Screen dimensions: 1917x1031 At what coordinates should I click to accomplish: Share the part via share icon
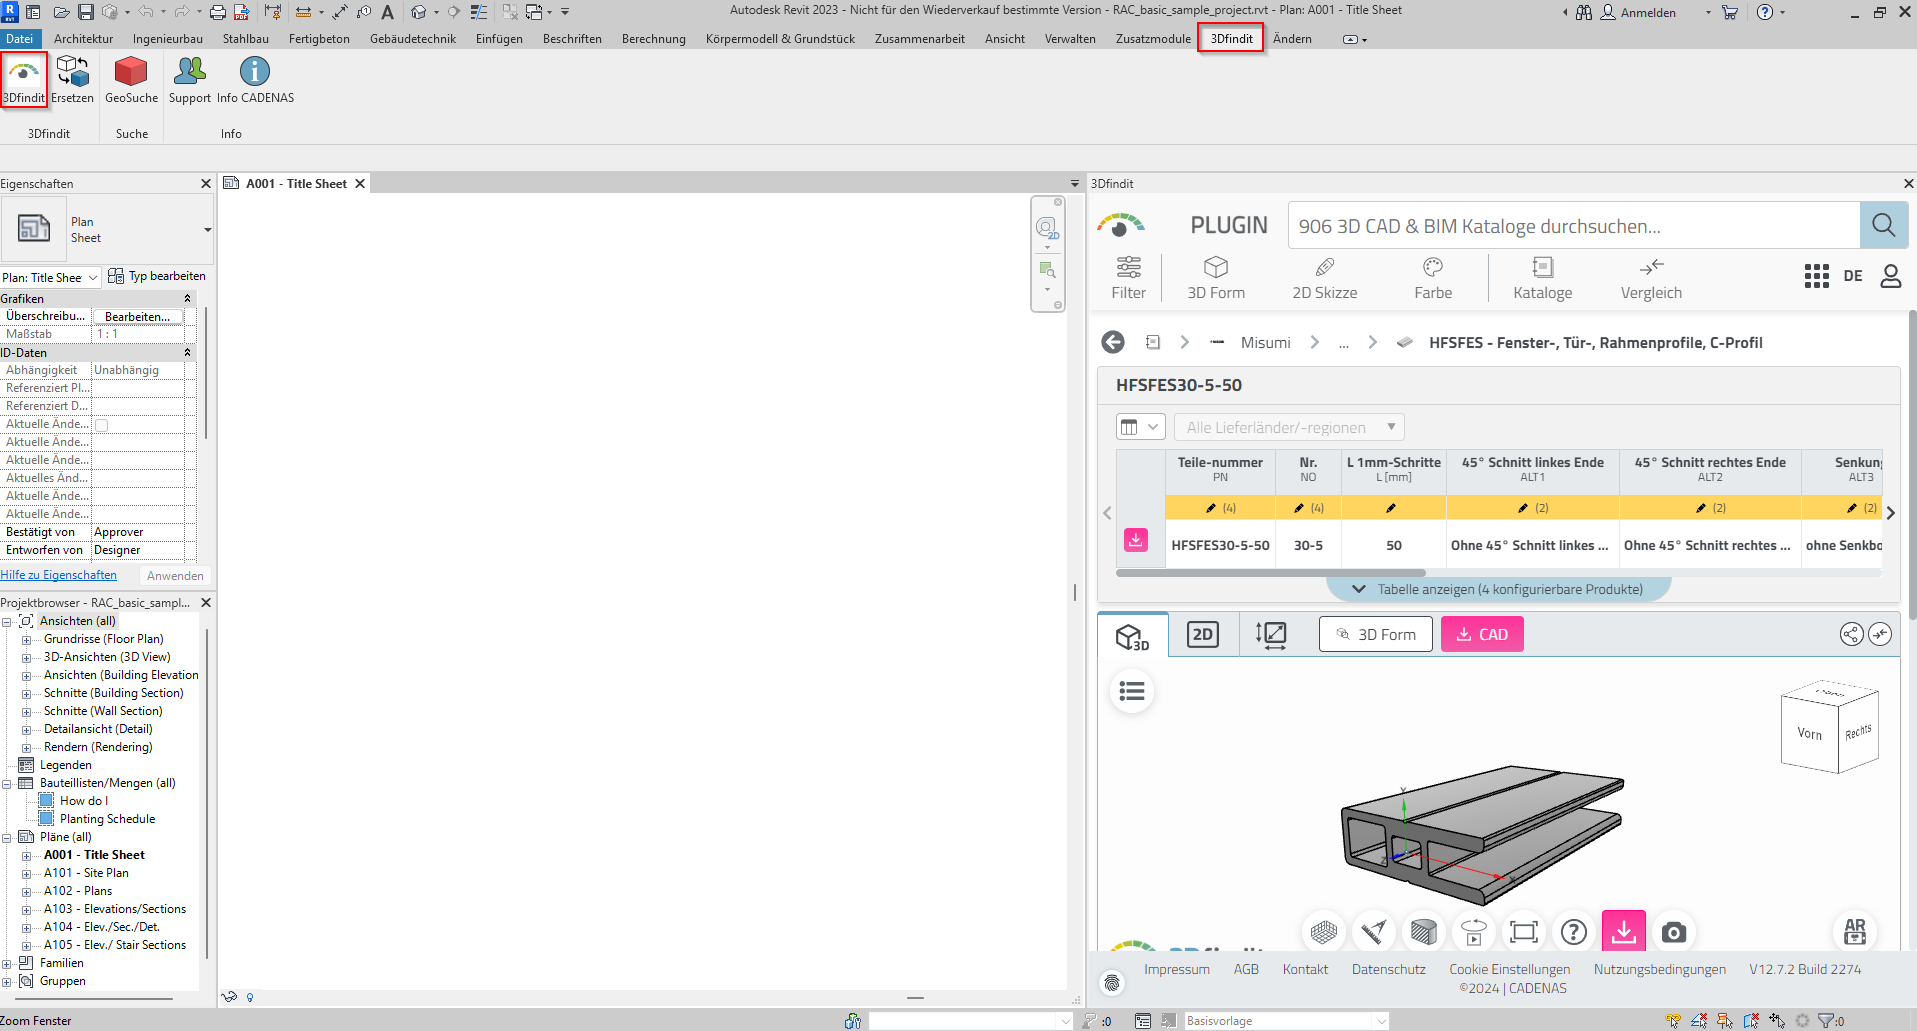pos(1851,634)
